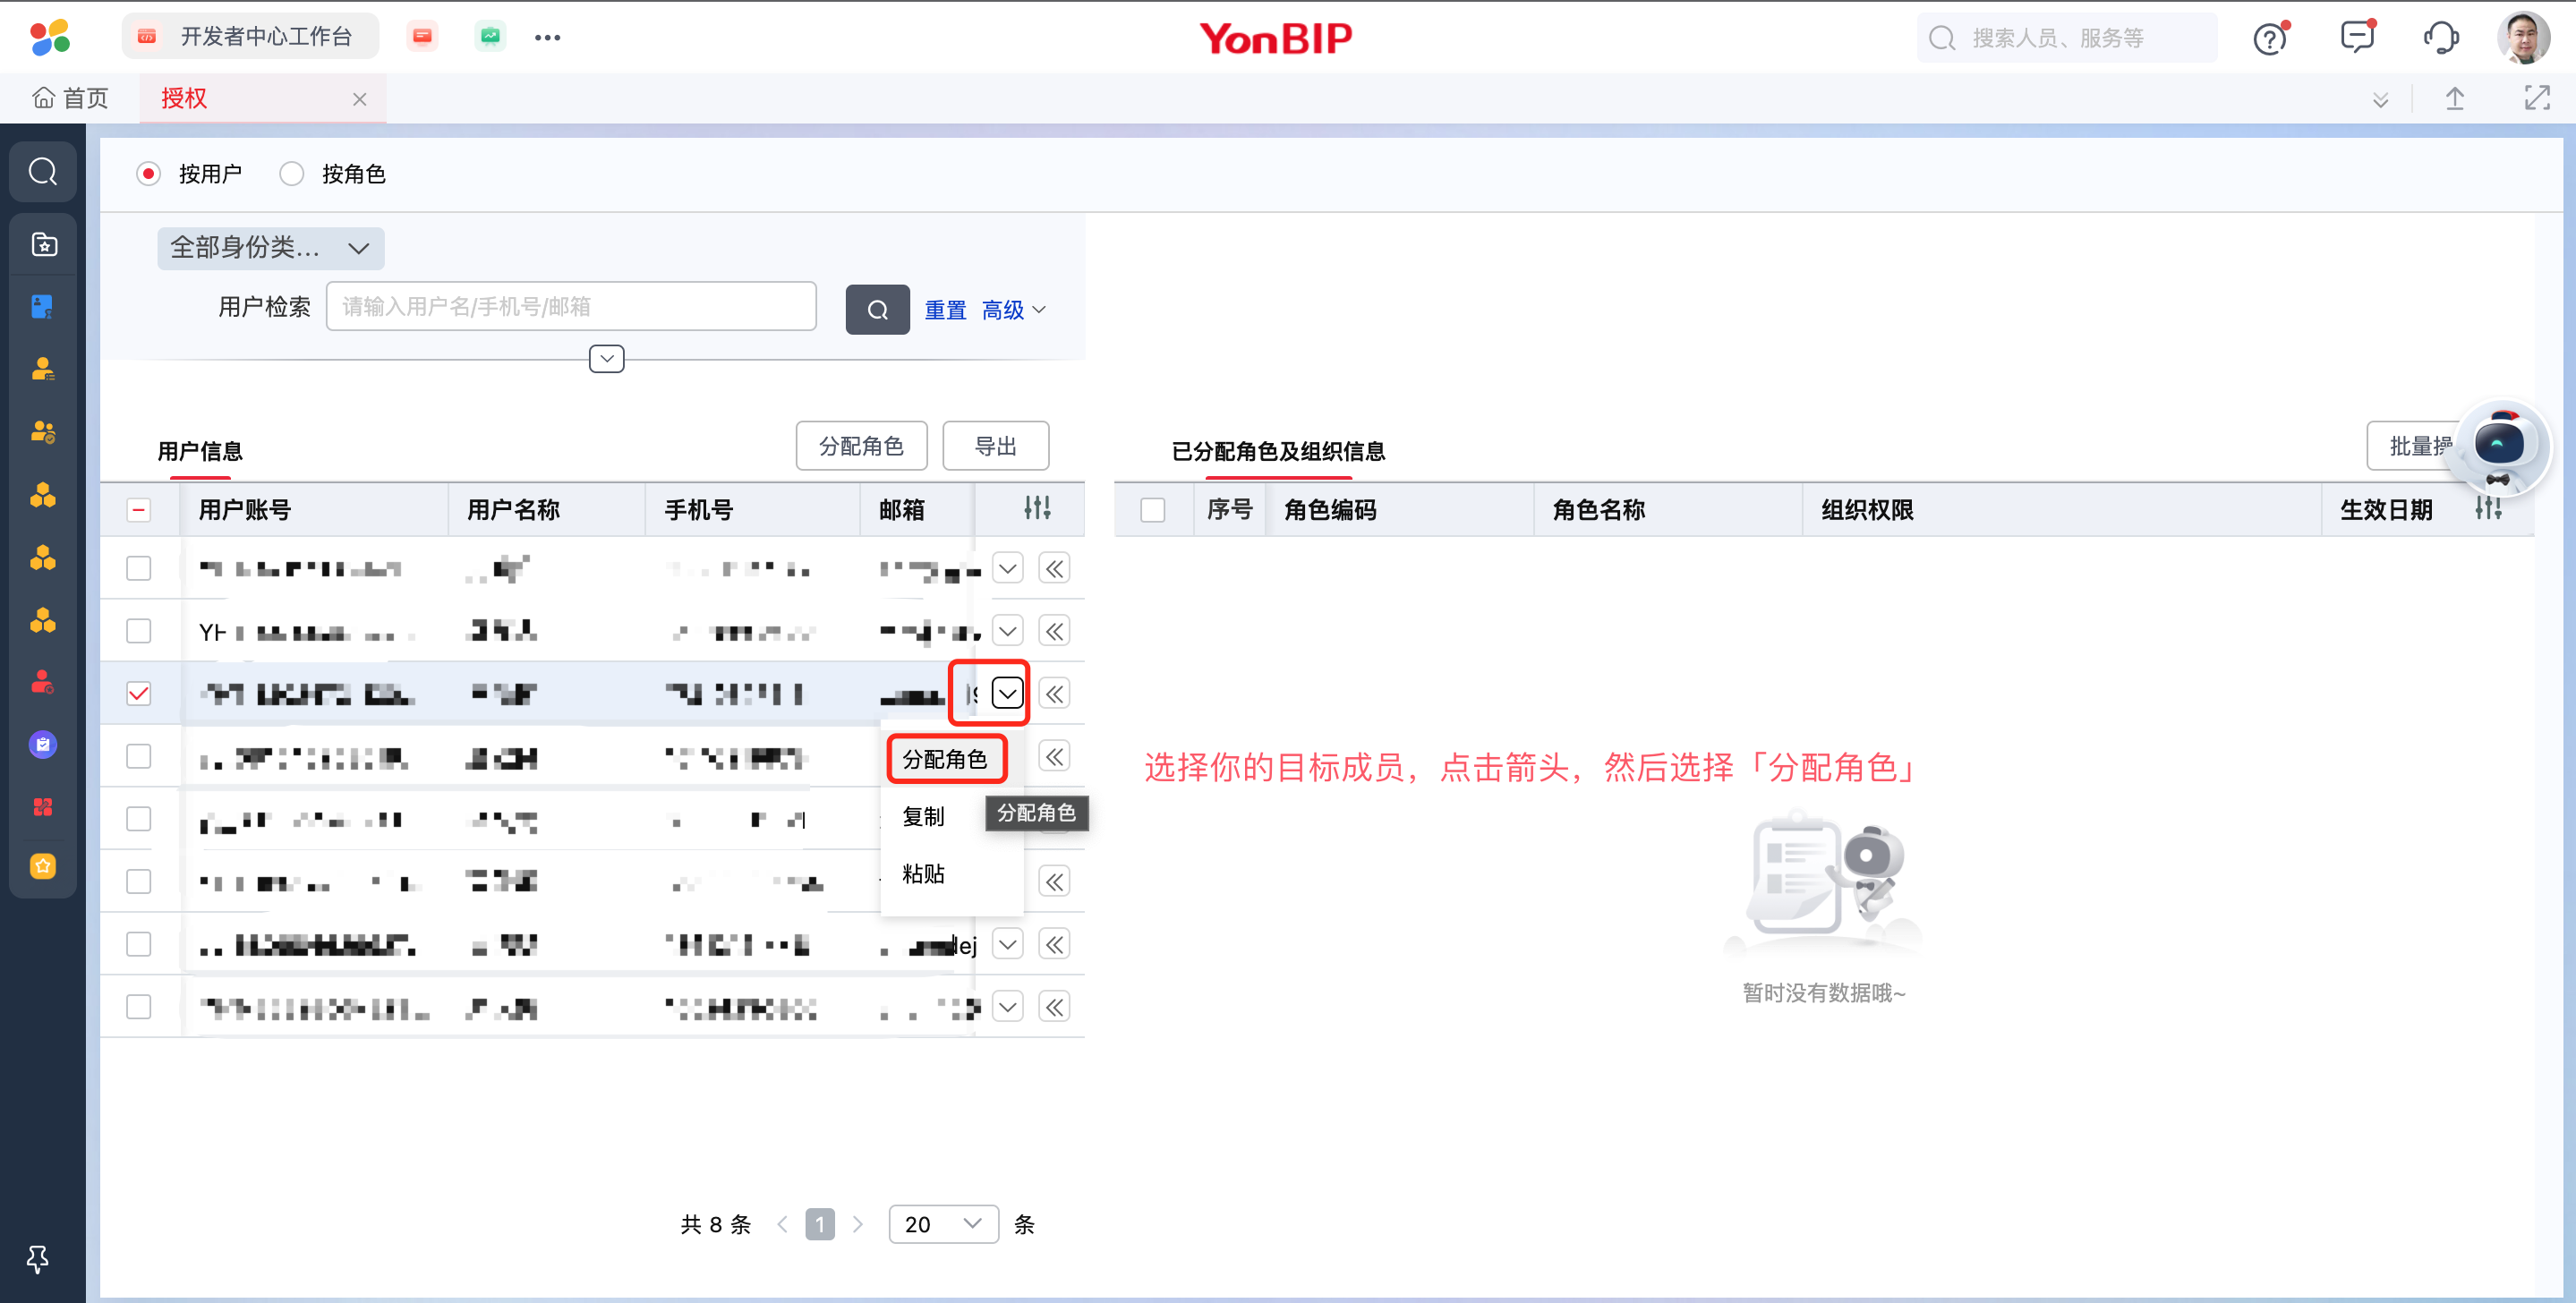Image resolution: width=2576 pixels, height=1303 pixels.
Task: Click the pin icon at sidebar bottom
Action: [x=38, y=1258]
